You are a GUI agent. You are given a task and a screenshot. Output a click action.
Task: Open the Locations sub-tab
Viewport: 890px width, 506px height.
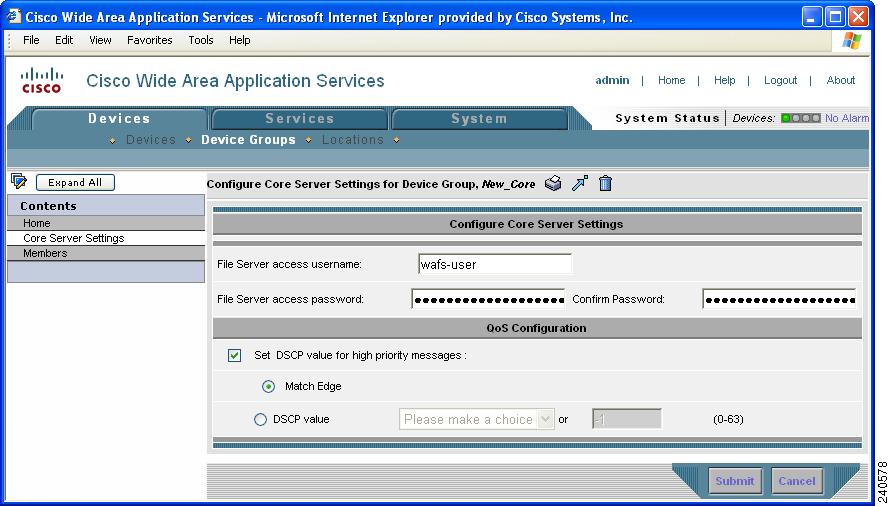(x=352, y=140)
